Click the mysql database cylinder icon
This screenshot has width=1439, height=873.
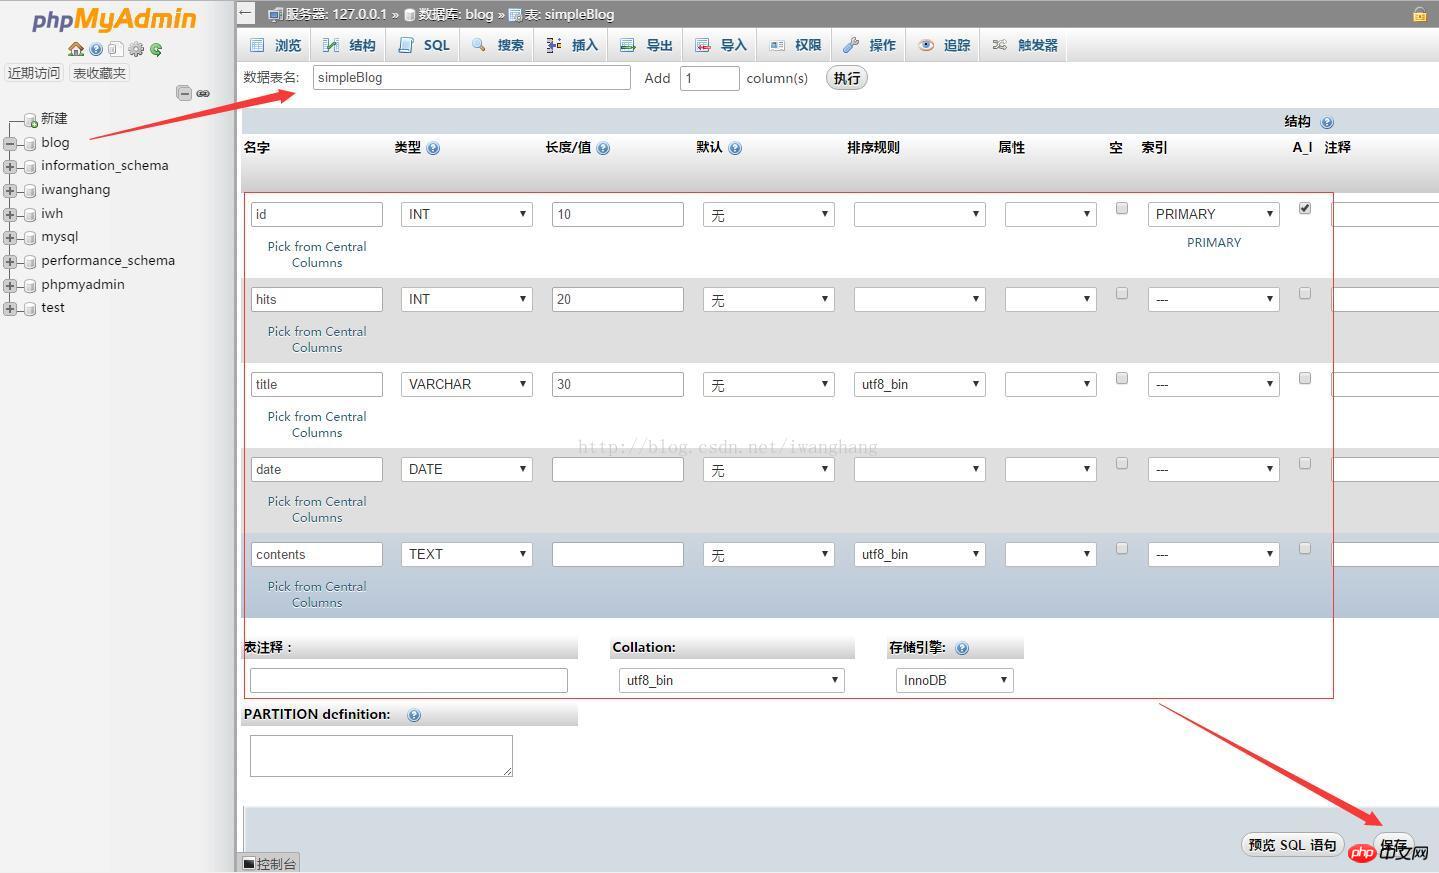(x=30, y=237)
